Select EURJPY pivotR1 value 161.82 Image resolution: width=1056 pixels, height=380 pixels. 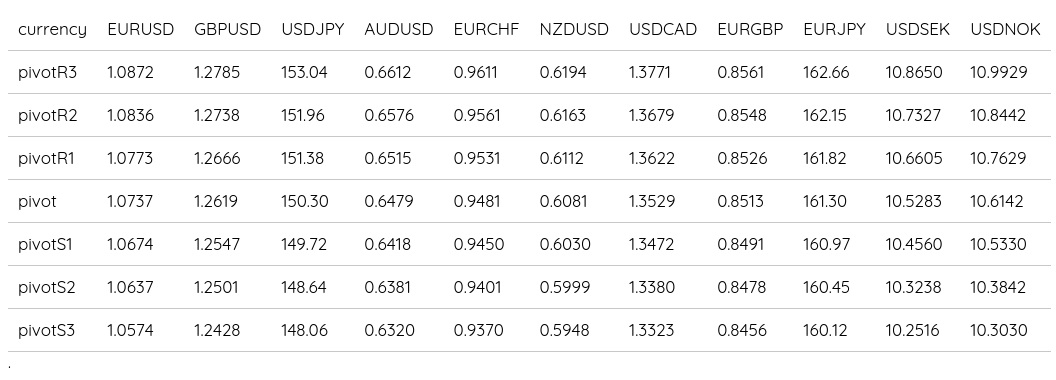coord(826,158)
